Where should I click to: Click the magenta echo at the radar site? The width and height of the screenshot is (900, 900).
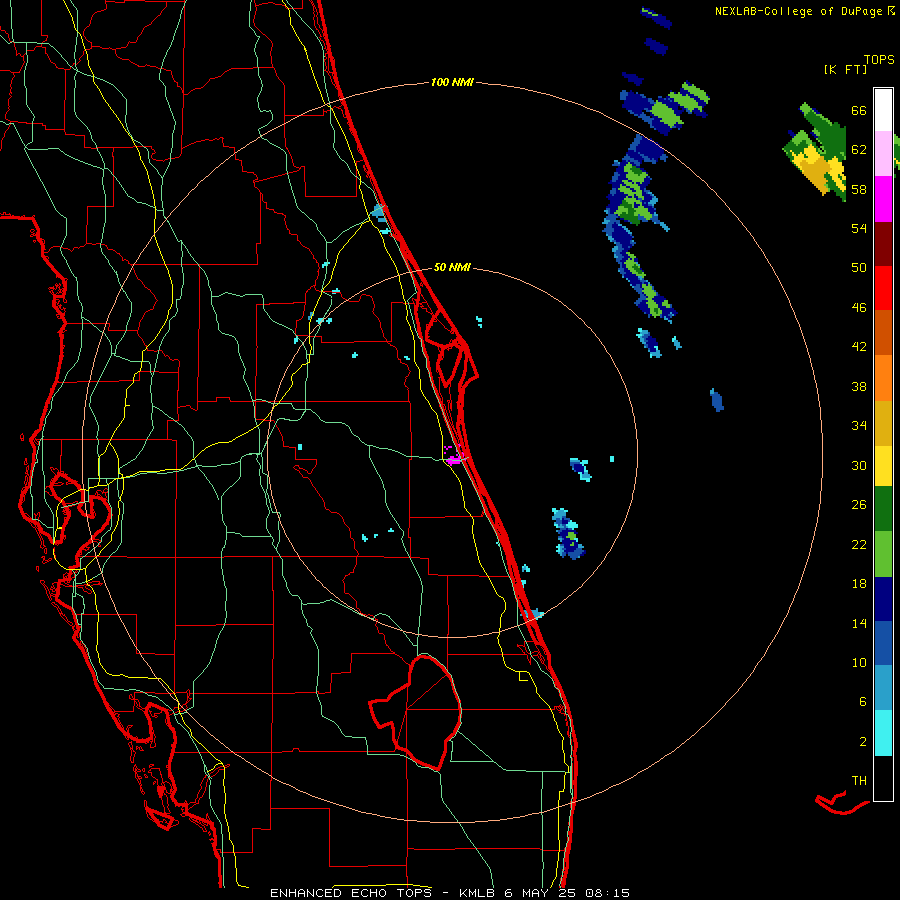[454, 456]
